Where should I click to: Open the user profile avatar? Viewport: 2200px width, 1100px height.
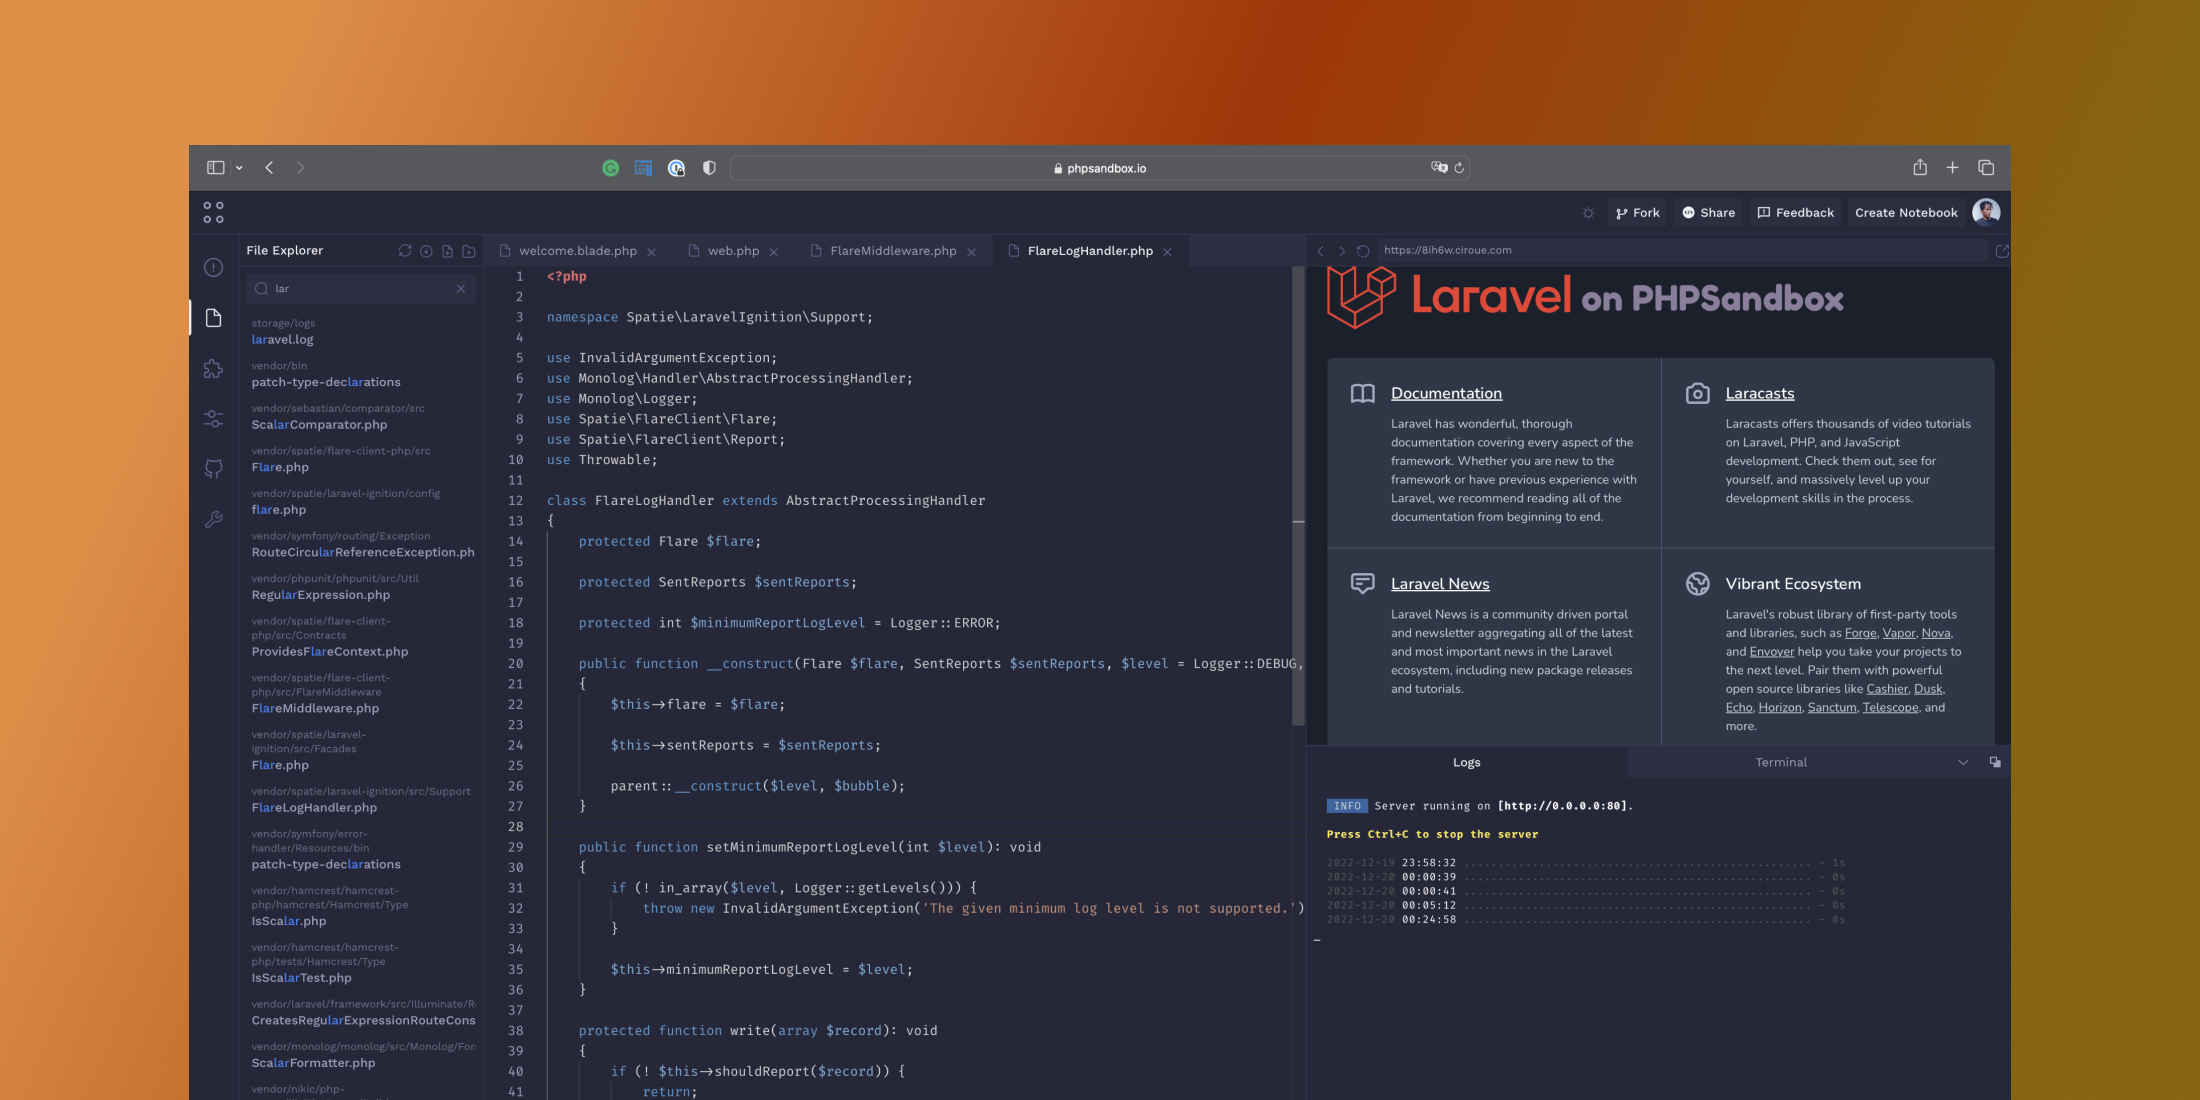coord(1986,212)
